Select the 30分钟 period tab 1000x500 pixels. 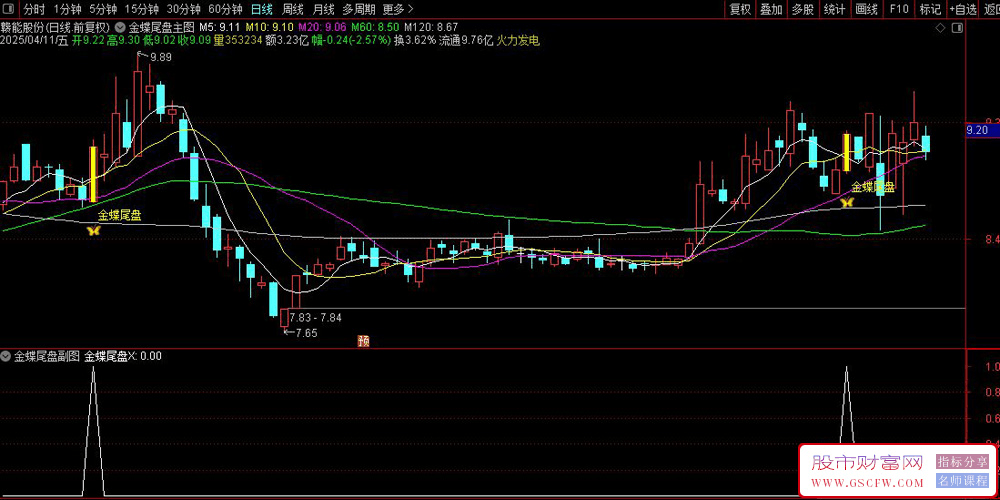(x=184, y=9)
